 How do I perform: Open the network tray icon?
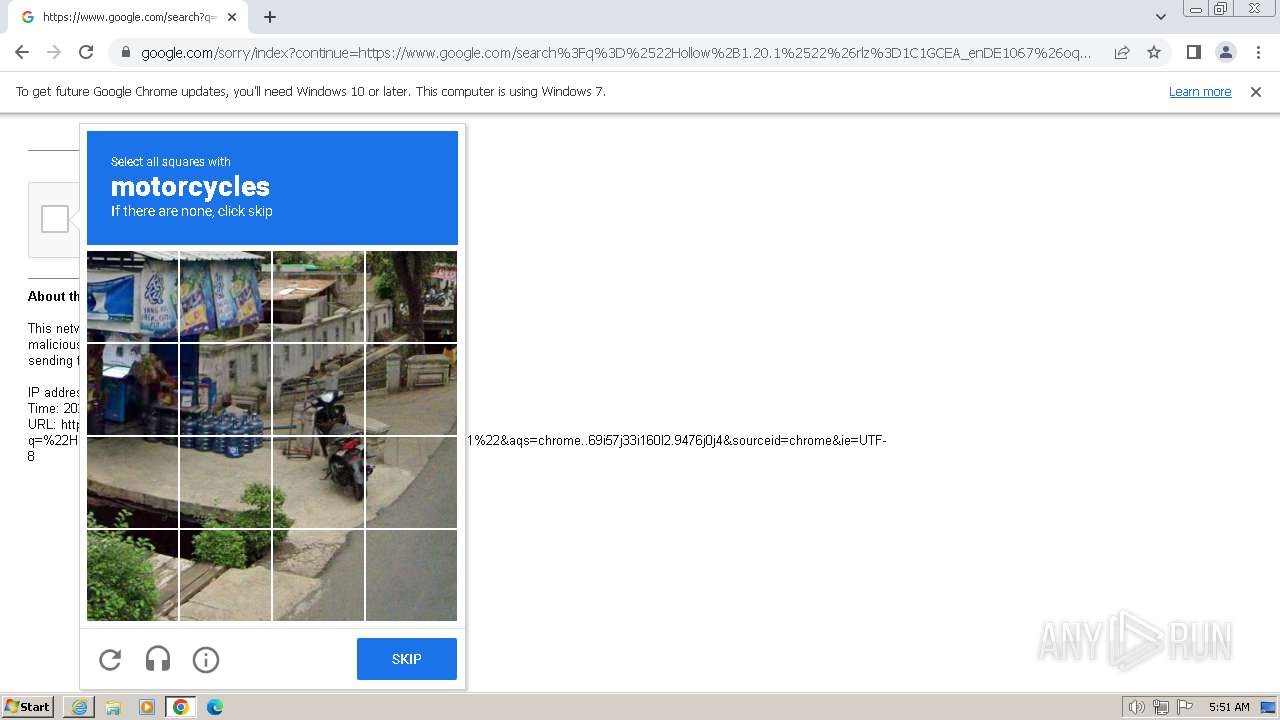(x=1161, y=707)
